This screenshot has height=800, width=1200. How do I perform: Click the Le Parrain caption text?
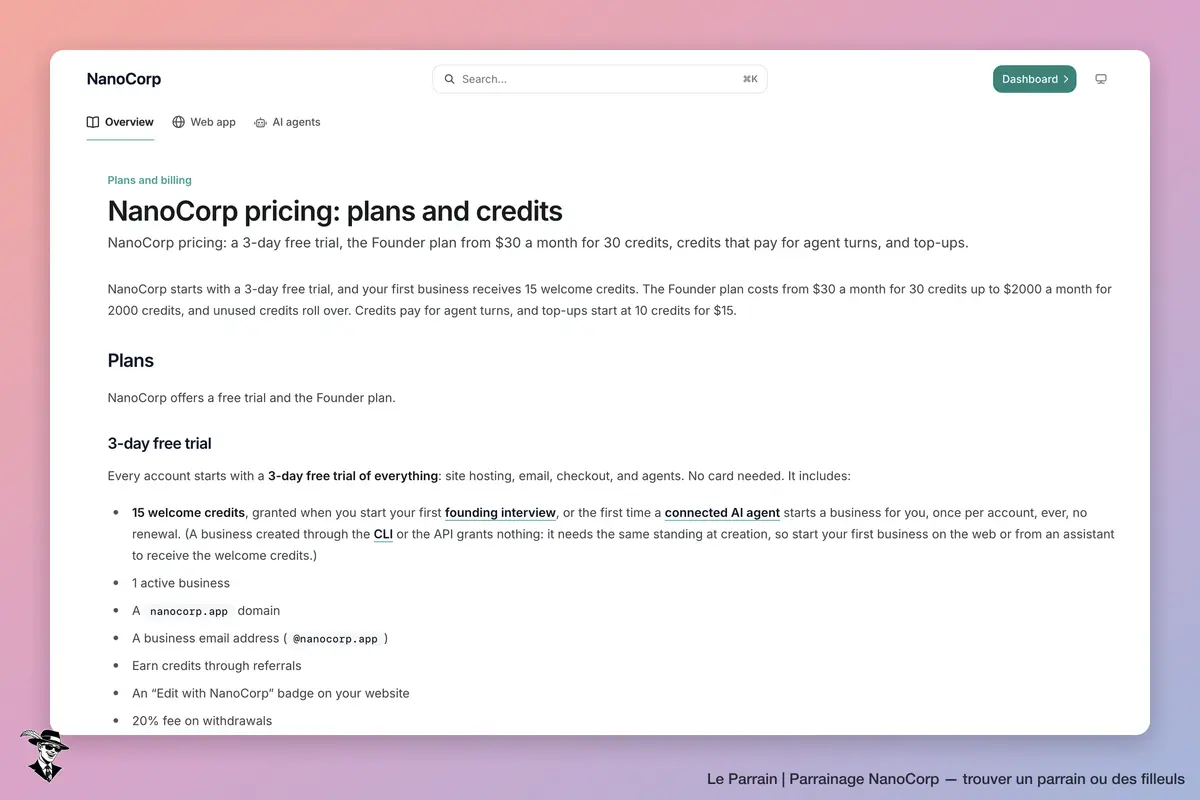[x=946, y=778]
